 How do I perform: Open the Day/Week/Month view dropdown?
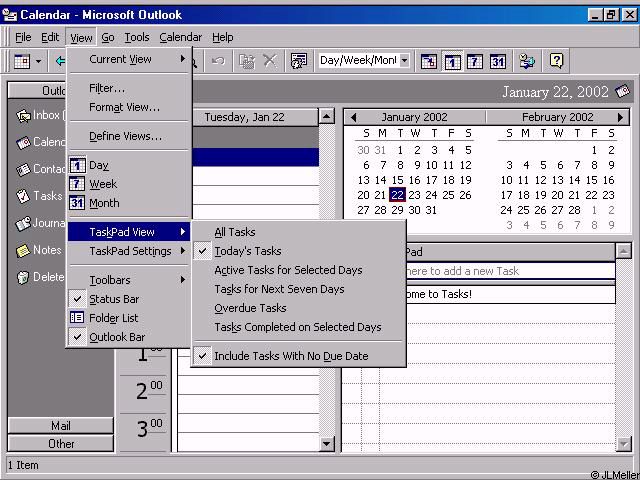(x=404, y=61)
